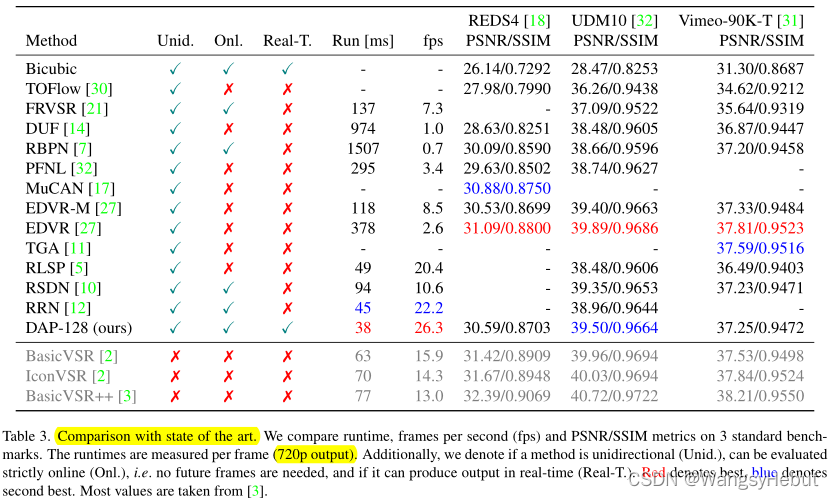Click reference [5] beside RLSP
834x499 pixels.
(79, 268)
